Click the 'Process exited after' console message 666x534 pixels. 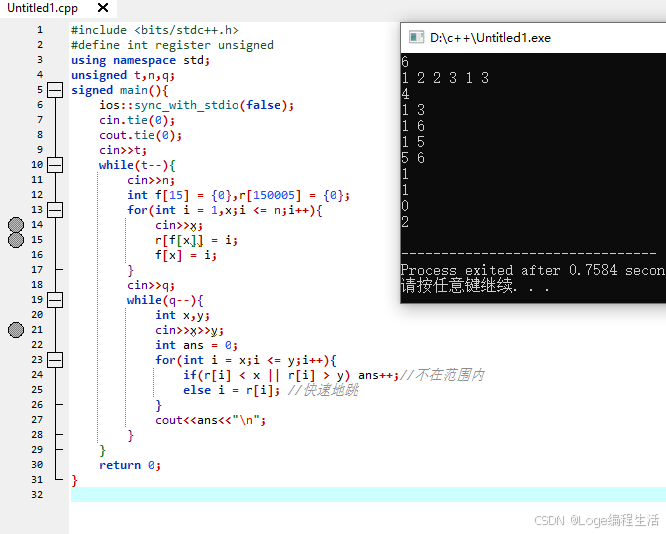coord(533,270)
